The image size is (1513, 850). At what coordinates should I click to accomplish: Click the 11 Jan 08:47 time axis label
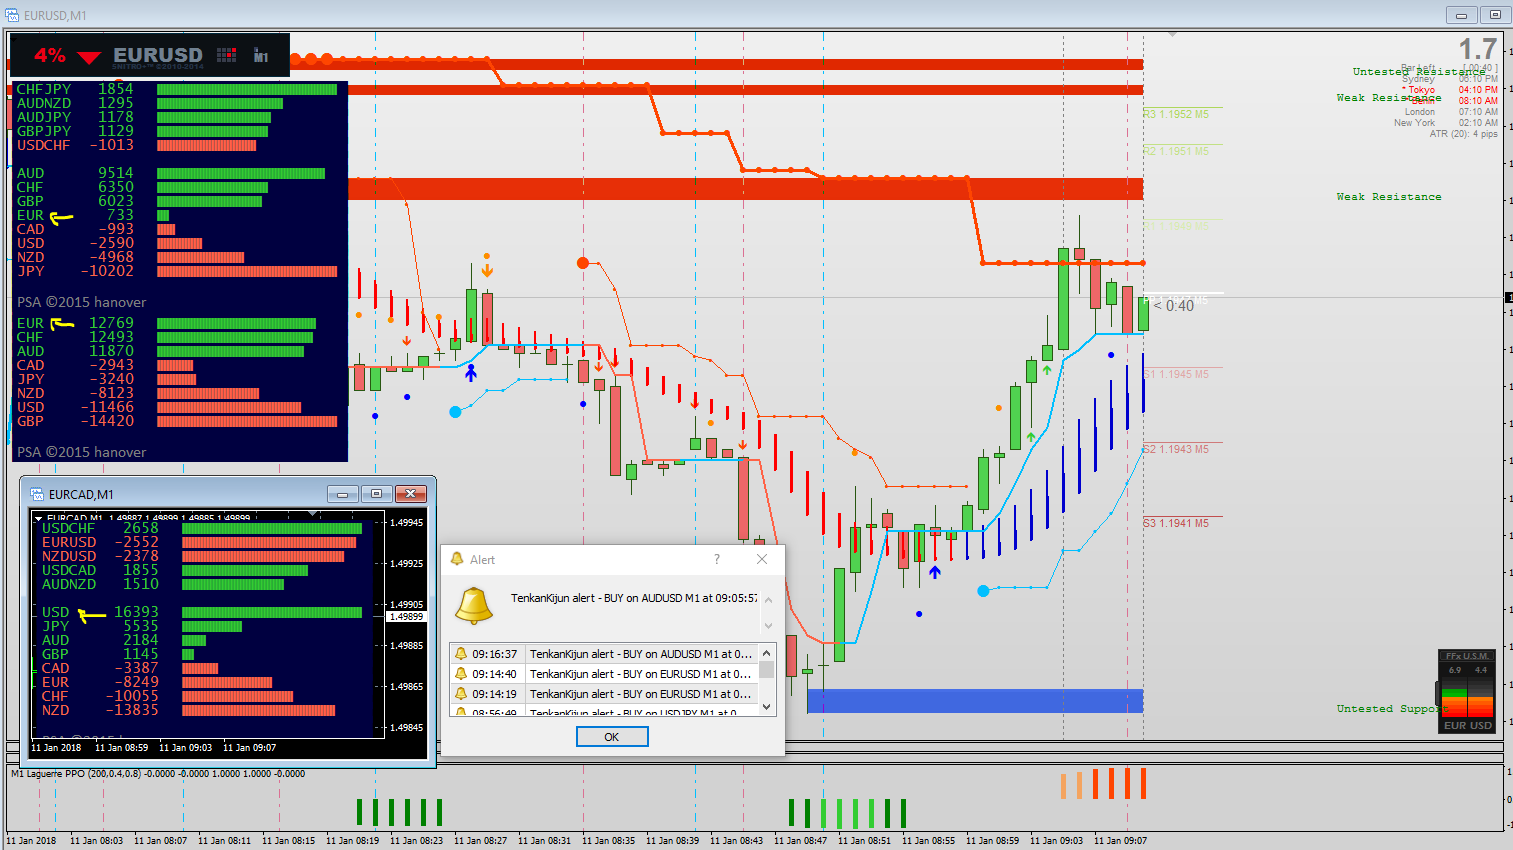[x=801, y=841]
